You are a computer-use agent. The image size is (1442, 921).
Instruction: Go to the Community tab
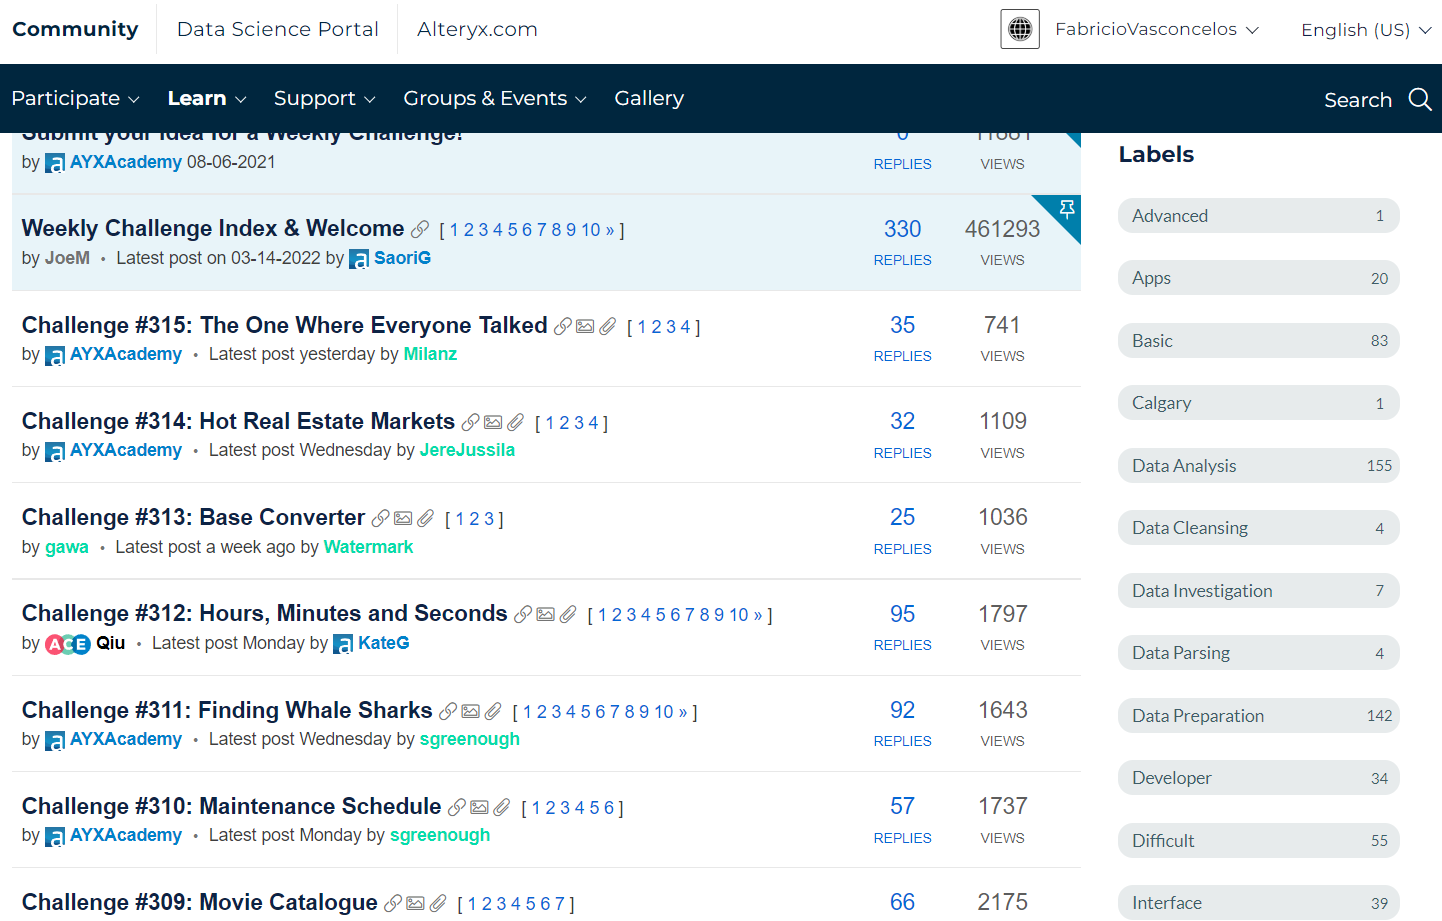[75, 29]
